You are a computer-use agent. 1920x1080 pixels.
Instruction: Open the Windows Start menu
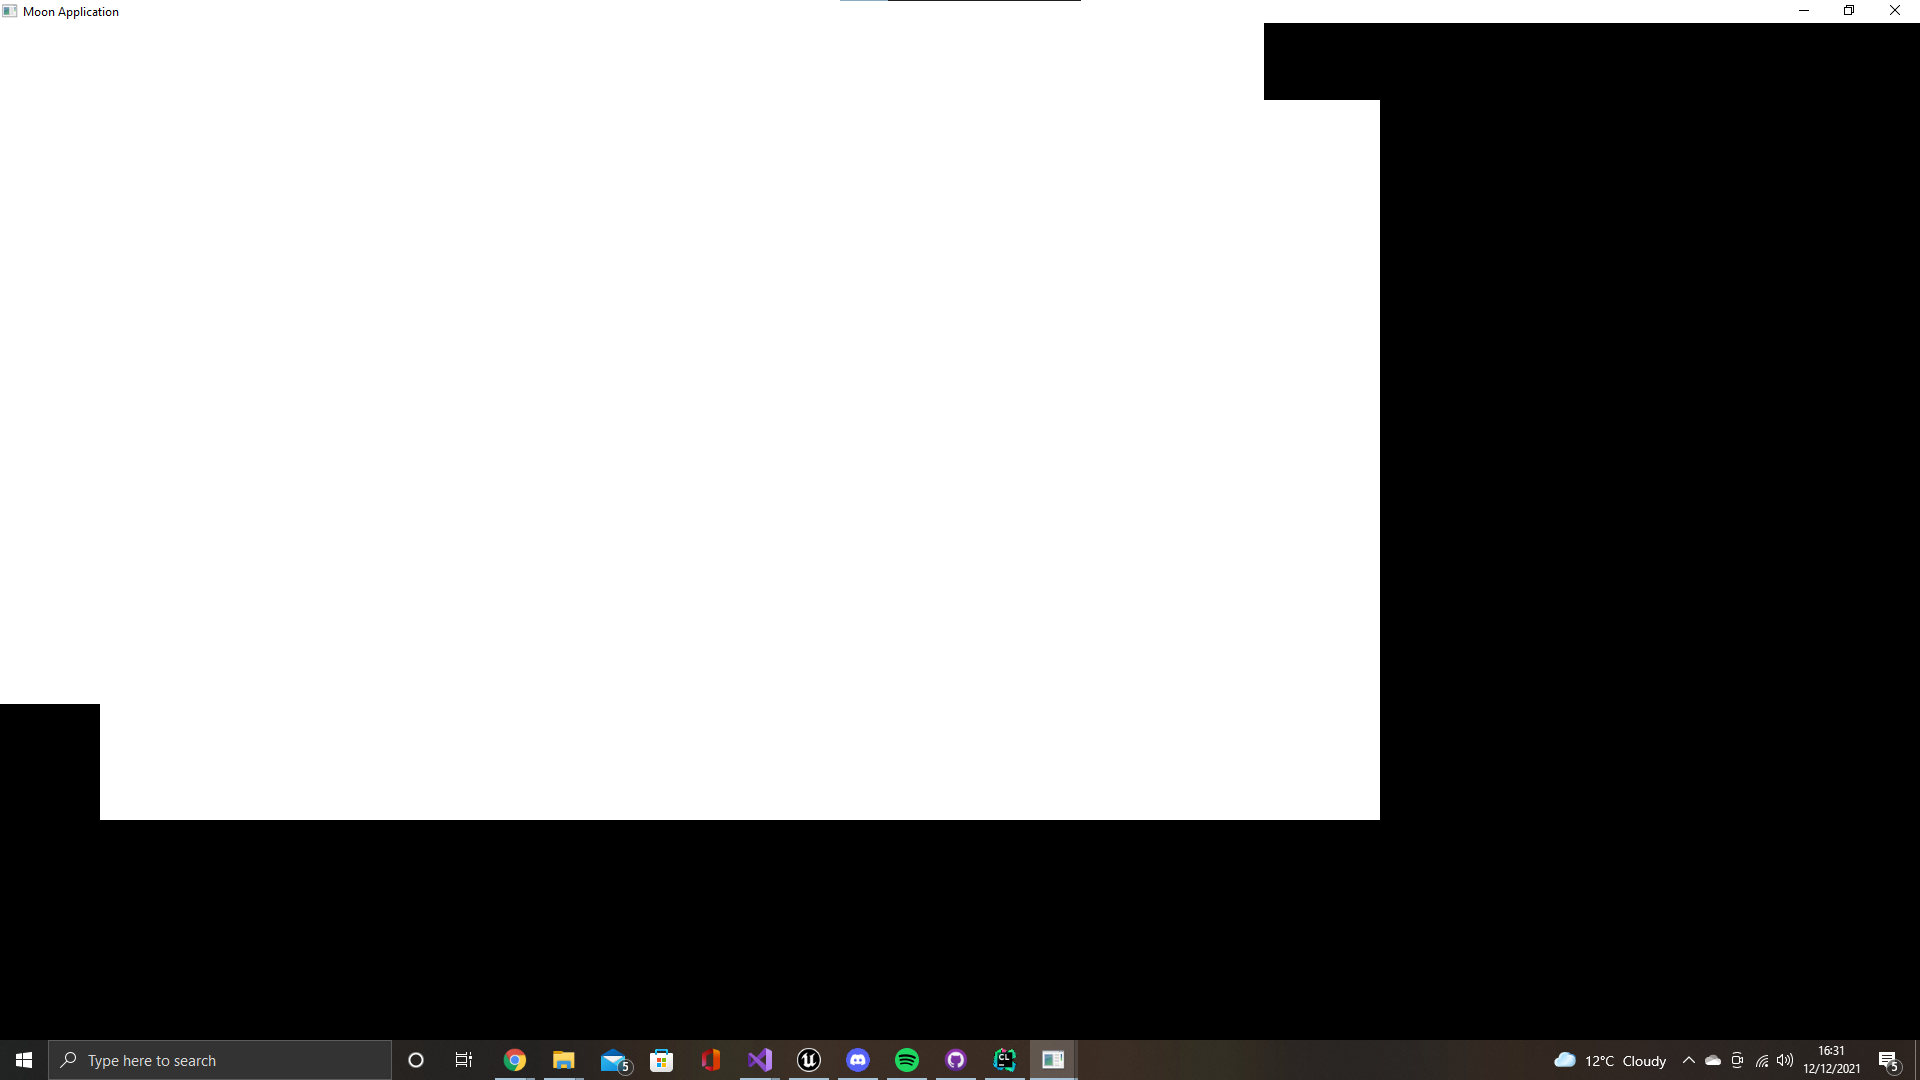pos(24,1060)
